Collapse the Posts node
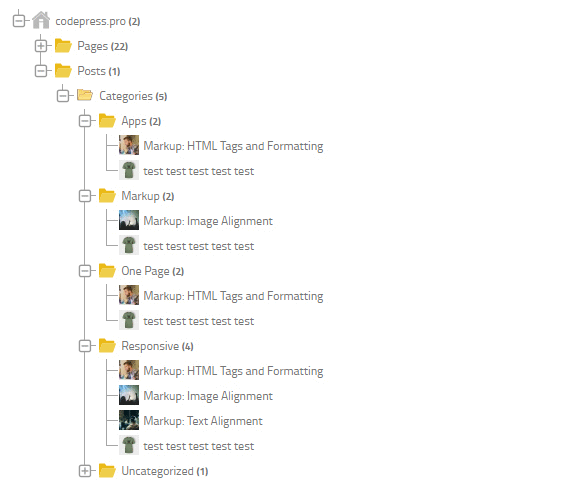 (40, 71)
